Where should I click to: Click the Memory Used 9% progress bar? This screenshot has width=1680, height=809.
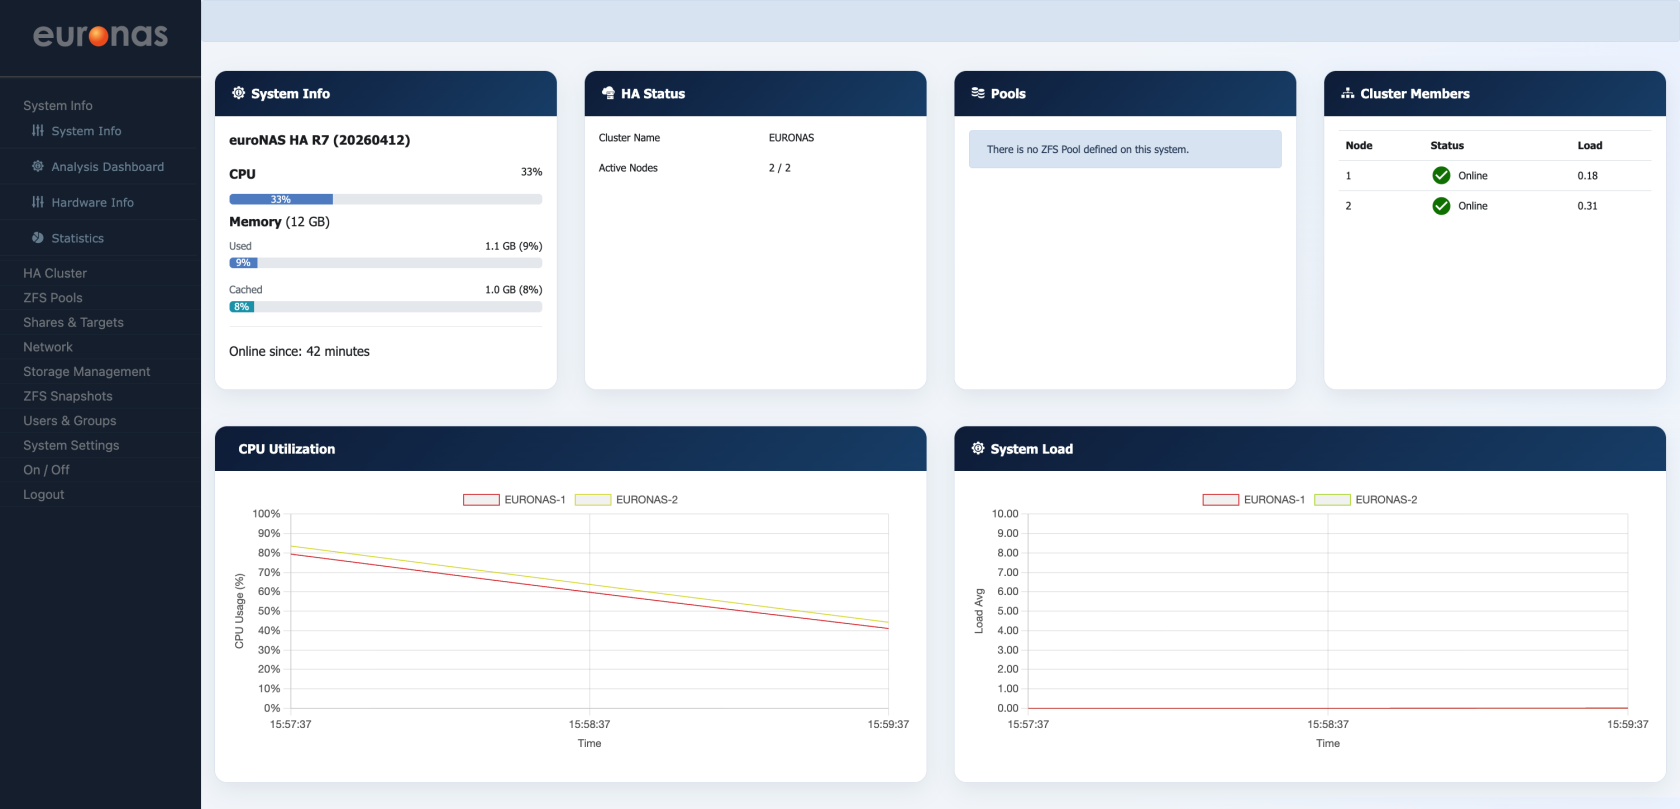coord(386,263)
